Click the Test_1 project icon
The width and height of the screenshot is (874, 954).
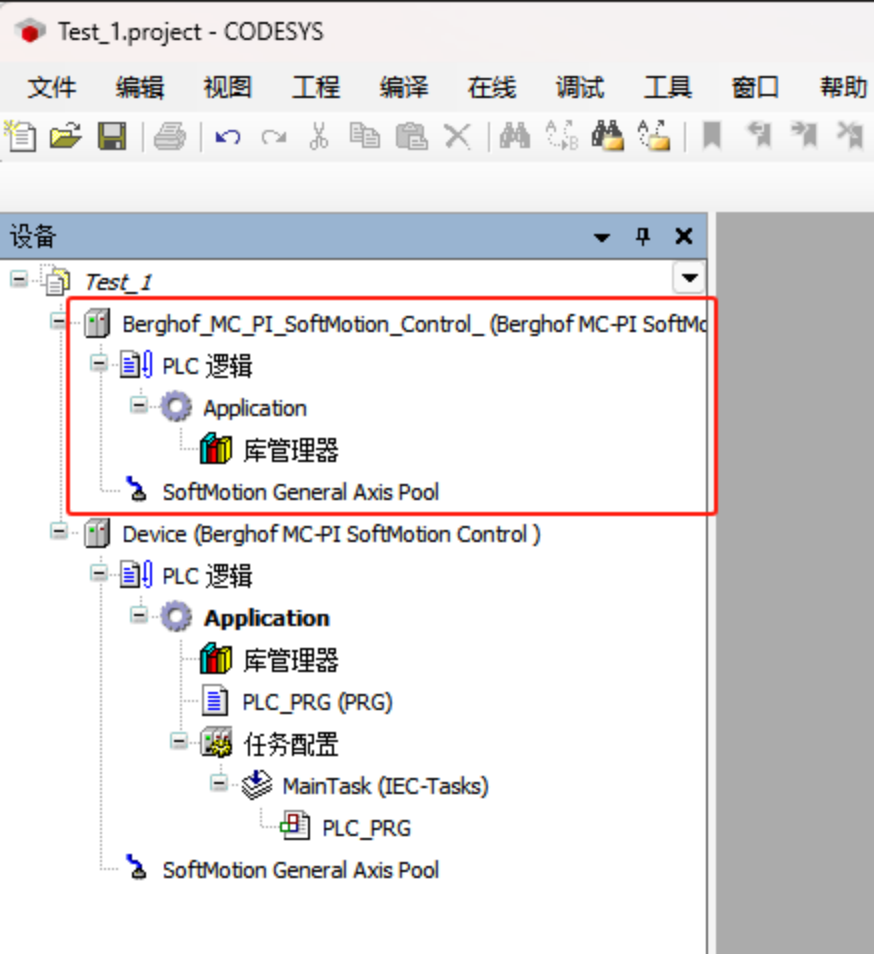click(57, 281)
